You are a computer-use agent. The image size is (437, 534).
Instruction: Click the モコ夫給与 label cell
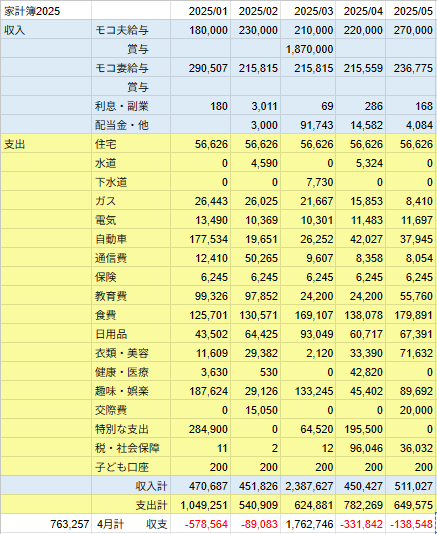tap(131, 30)
